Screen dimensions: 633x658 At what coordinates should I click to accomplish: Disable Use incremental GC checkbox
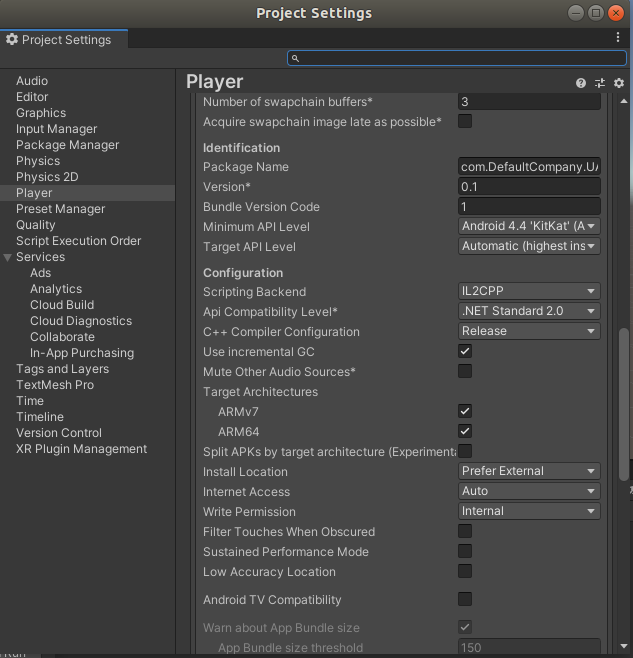coord(465,351)
